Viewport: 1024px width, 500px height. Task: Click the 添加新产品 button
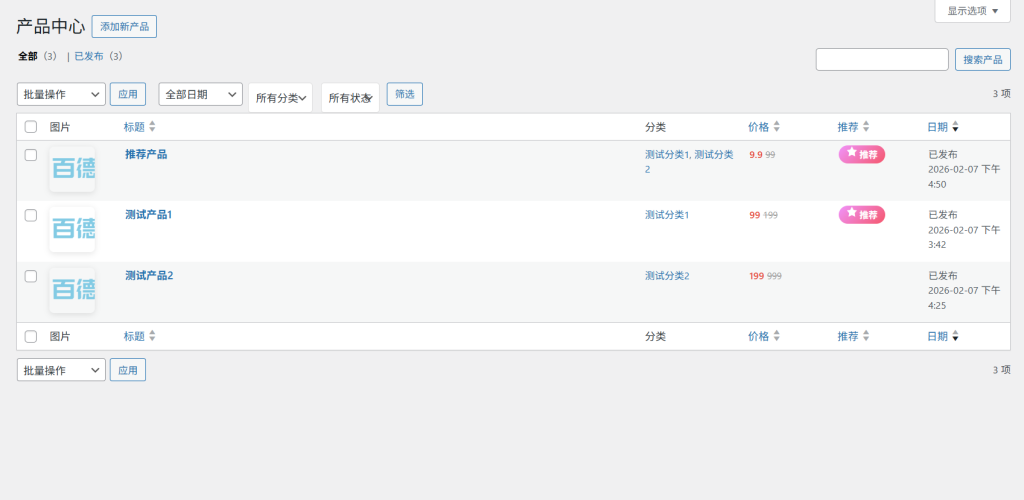[124, 27]
